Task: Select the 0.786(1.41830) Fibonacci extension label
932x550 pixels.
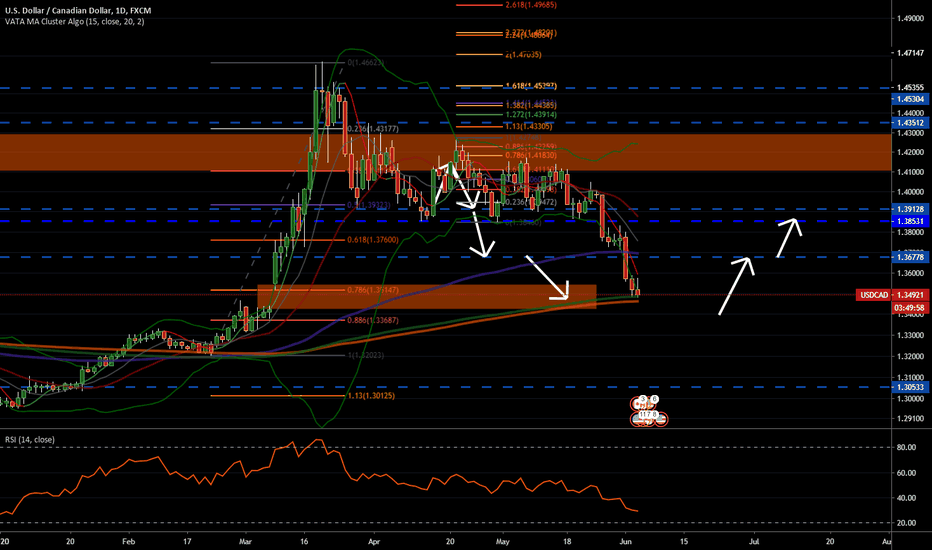Action: coord(531,155)
